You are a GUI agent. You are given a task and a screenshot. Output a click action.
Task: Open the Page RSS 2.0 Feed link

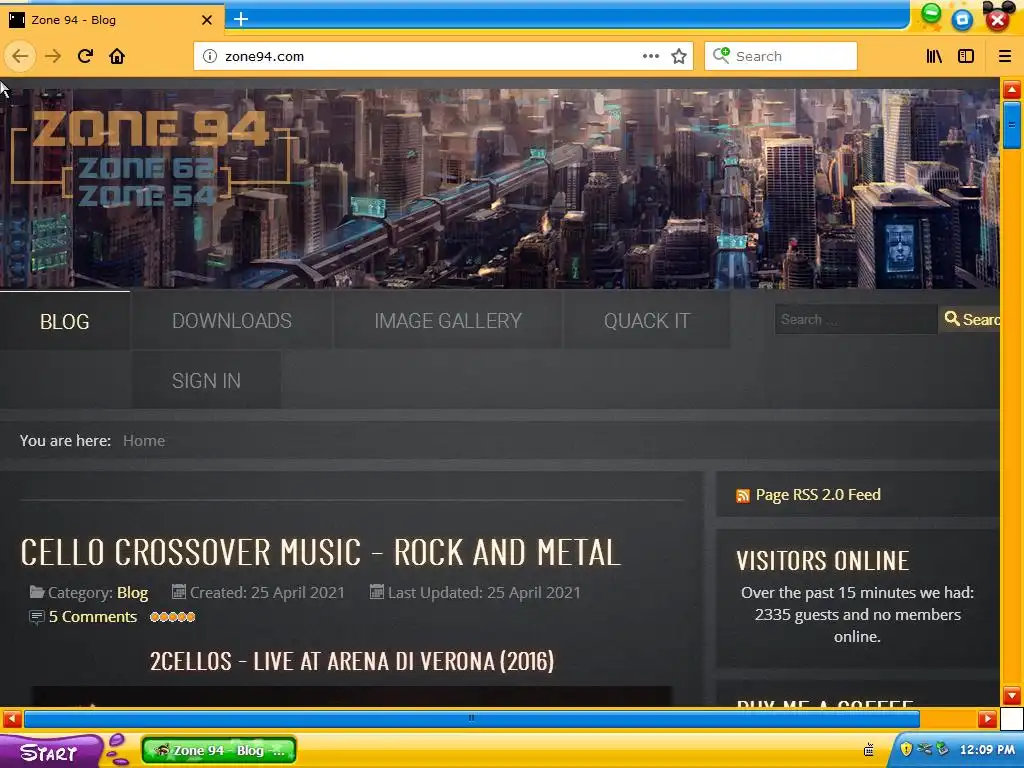(818, 495)
